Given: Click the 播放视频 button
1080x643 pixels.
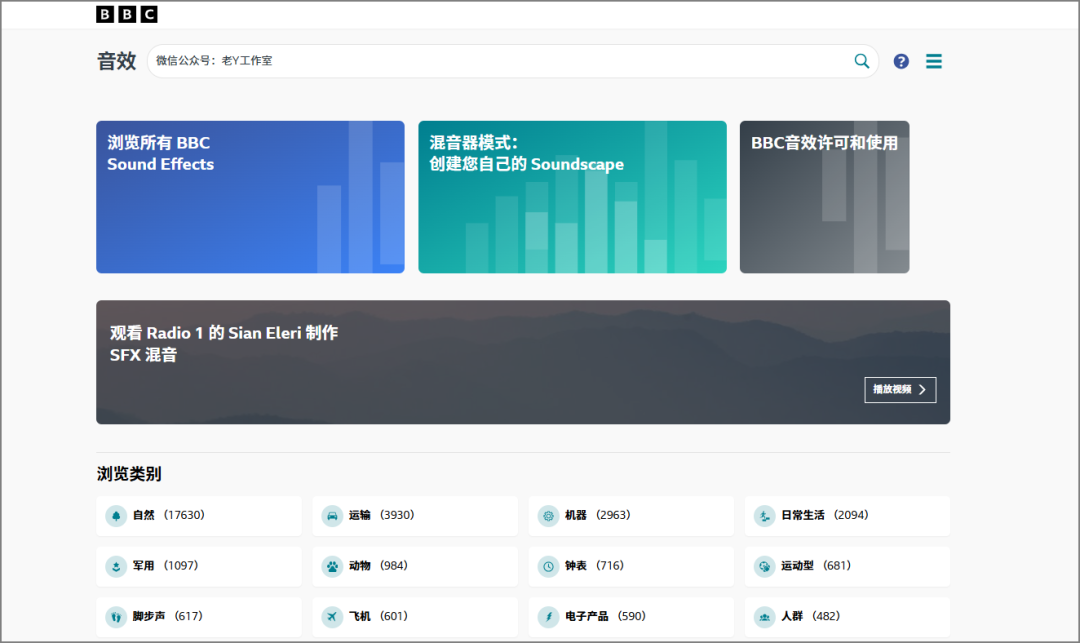Looking at the screenshot, I should 899,390.
